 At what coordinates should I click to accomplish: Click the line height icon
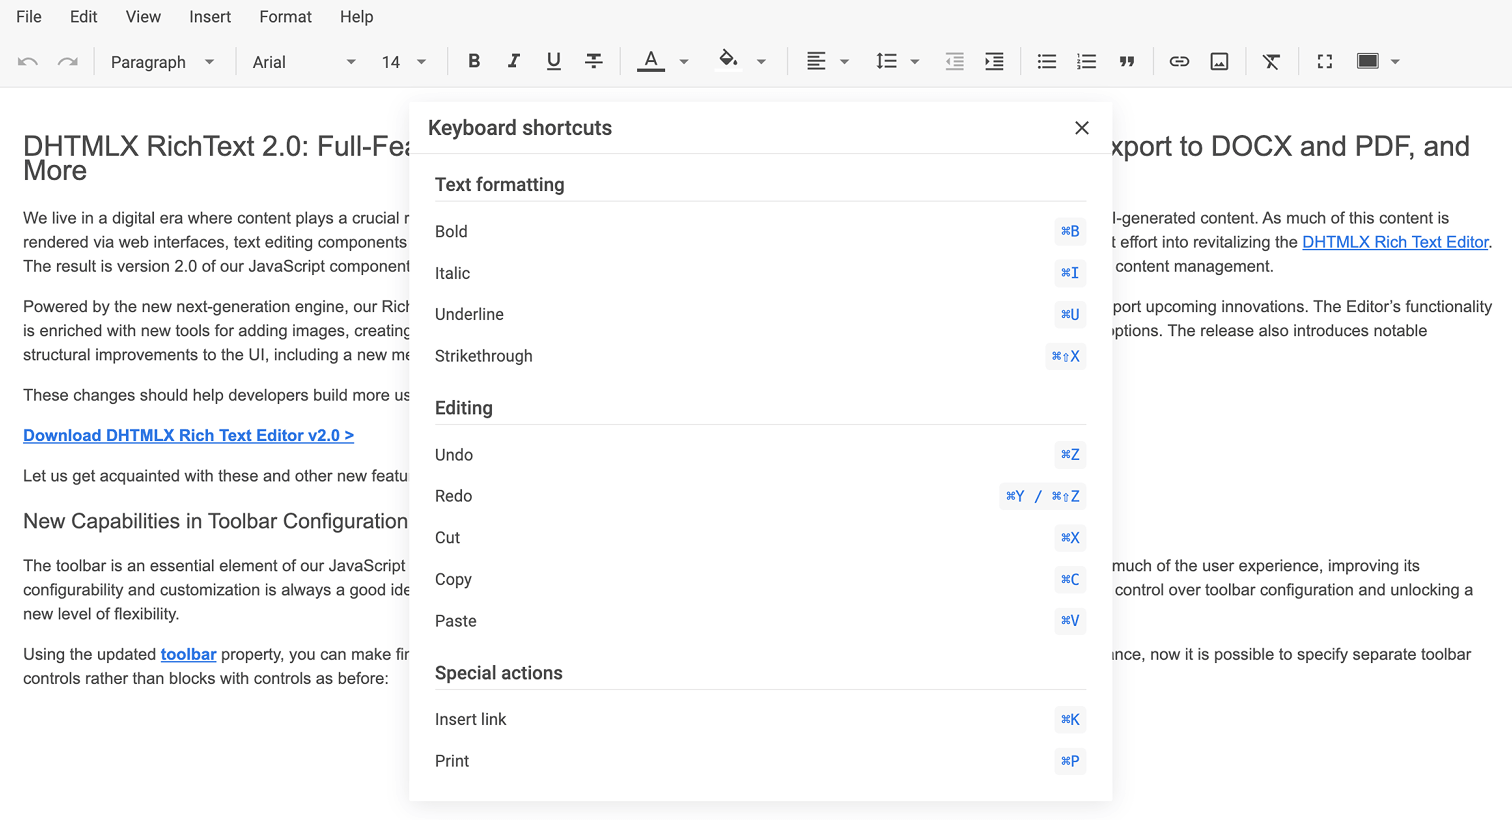[x=886, y=61]
